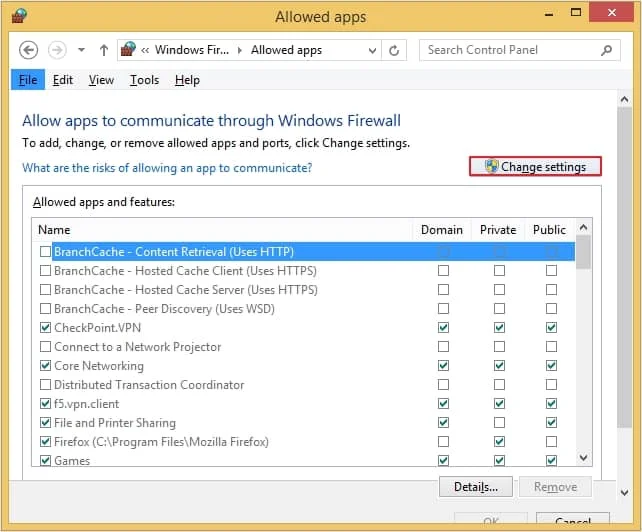Uncheck Public for Core Networking
The image size is (642, 532).
click(552, 365)
